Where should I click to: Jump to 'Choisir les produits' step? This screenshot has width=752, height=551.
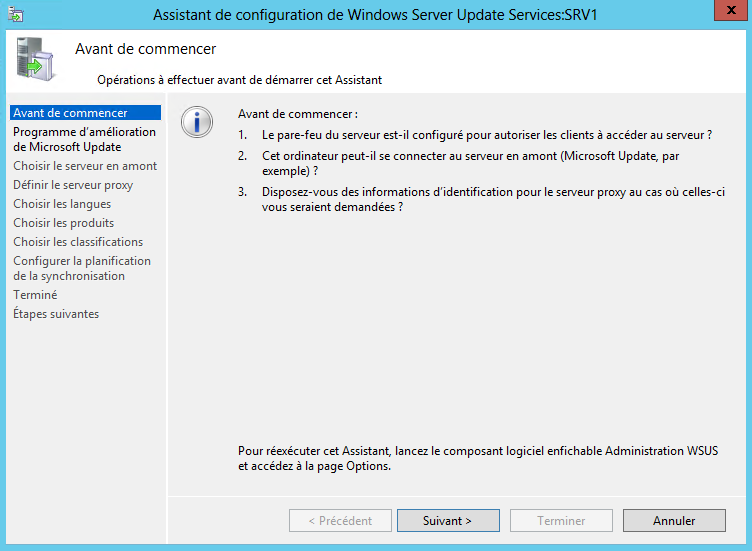coord(64,223)
